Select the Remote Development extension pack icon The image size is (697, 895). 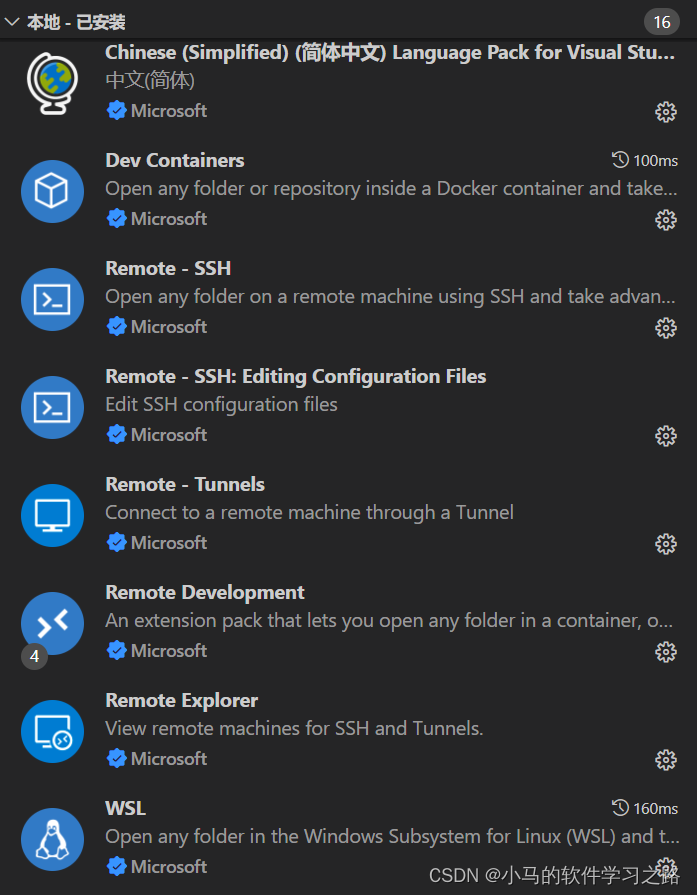pos(52,623)
